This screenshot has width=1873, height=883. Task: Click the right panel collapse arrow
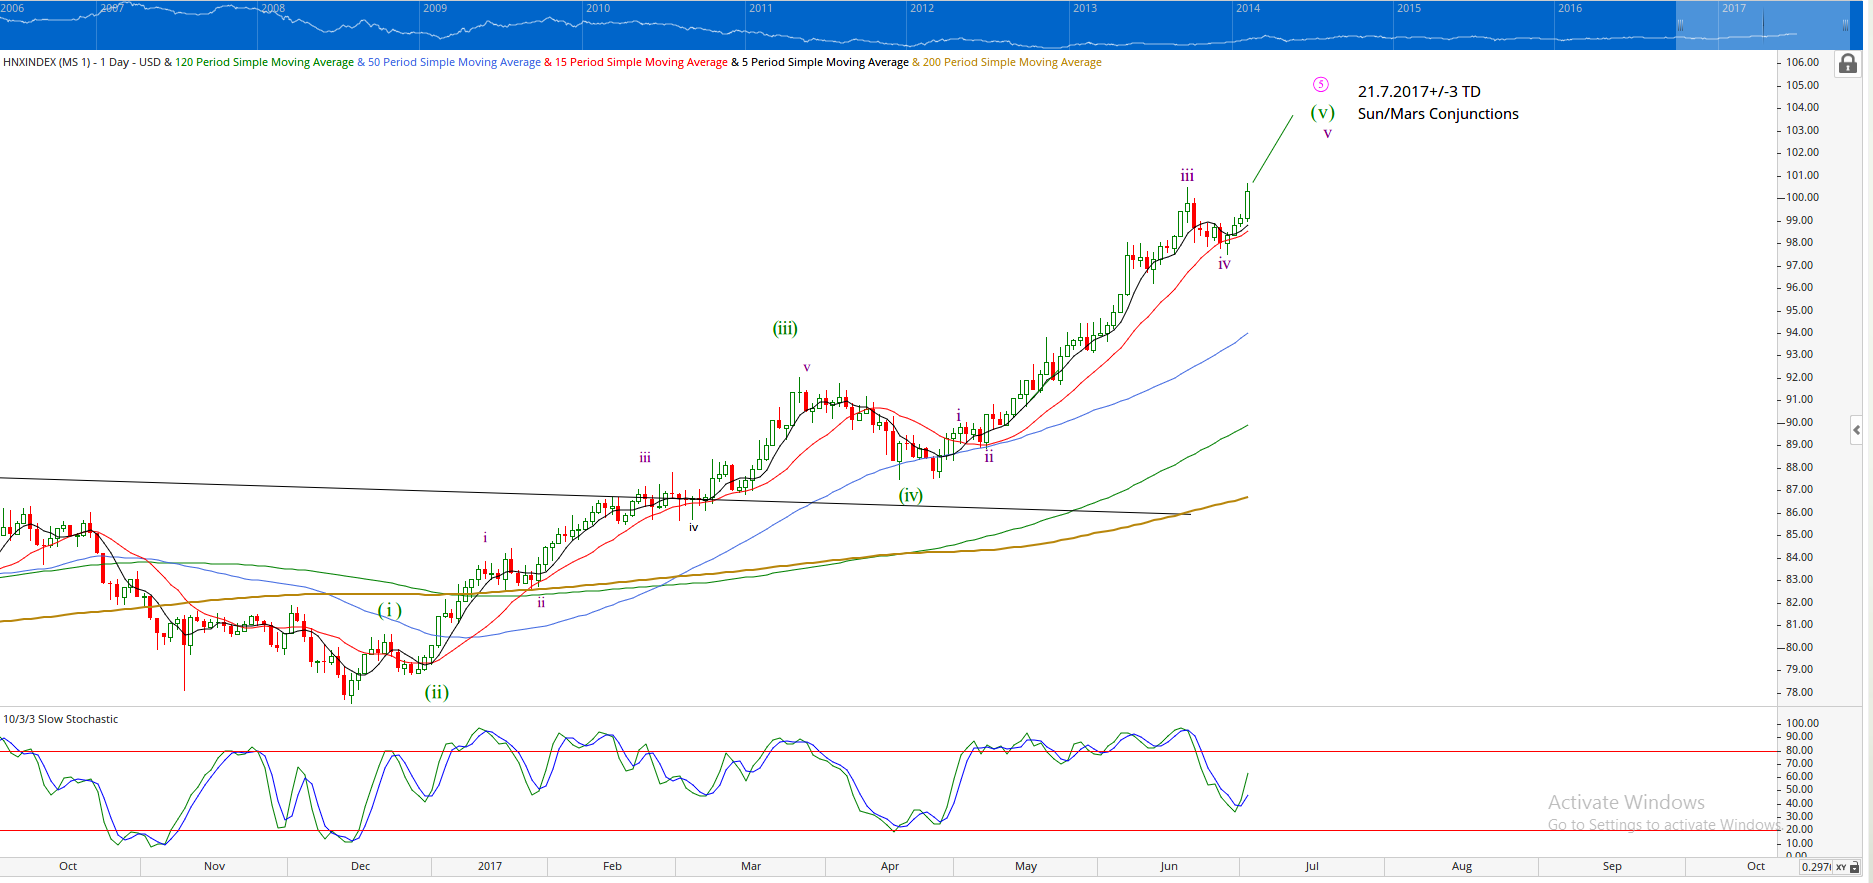point(1856,430)
